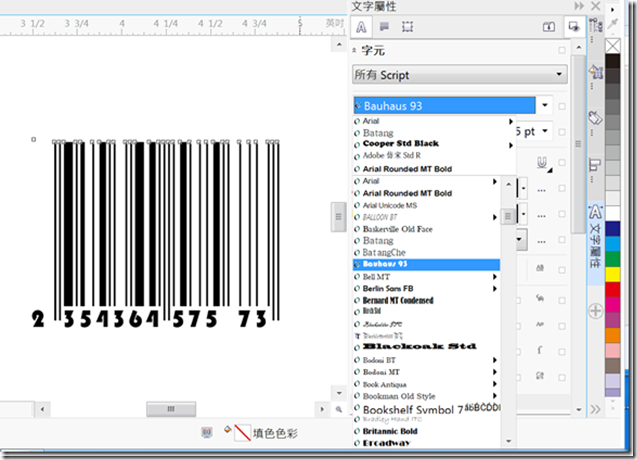This screenshot has height=460, width=637.
Task: Choose Broadway font at list bottom
Action: click(x=426, y=443)
